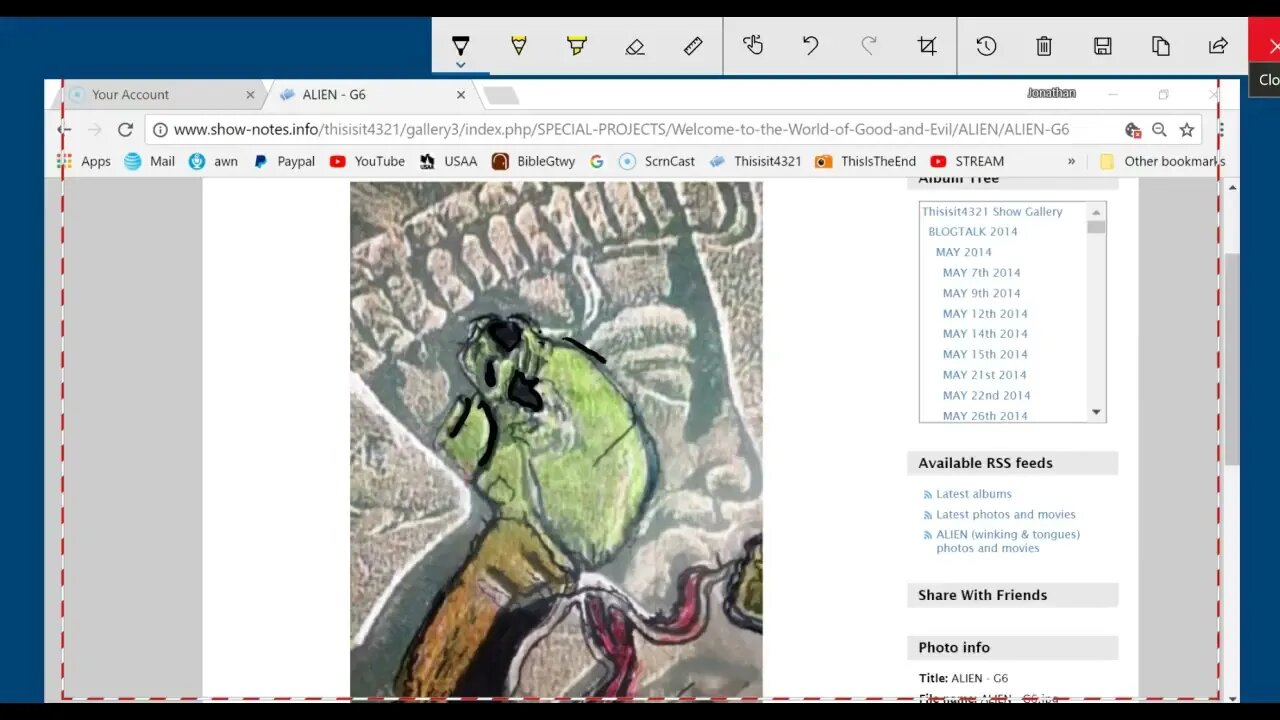
Task: Open Other bookmarks folder
Action: point(1161,161)
